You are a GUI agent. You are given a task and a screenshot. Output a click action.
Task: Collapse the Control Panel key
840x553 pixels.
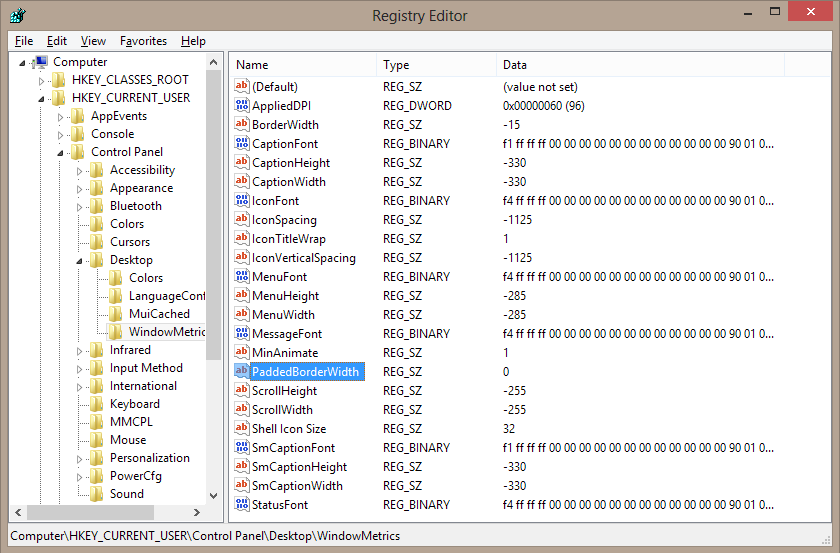[x=61, y=153]
